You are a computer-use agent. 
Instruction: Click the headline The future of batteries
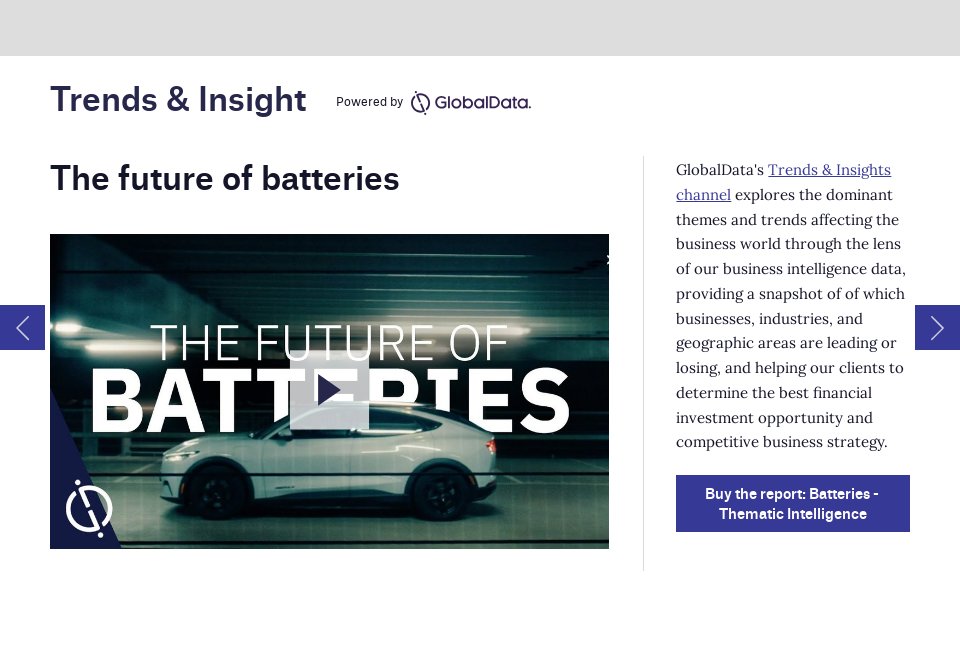click(x=225, y=179)
